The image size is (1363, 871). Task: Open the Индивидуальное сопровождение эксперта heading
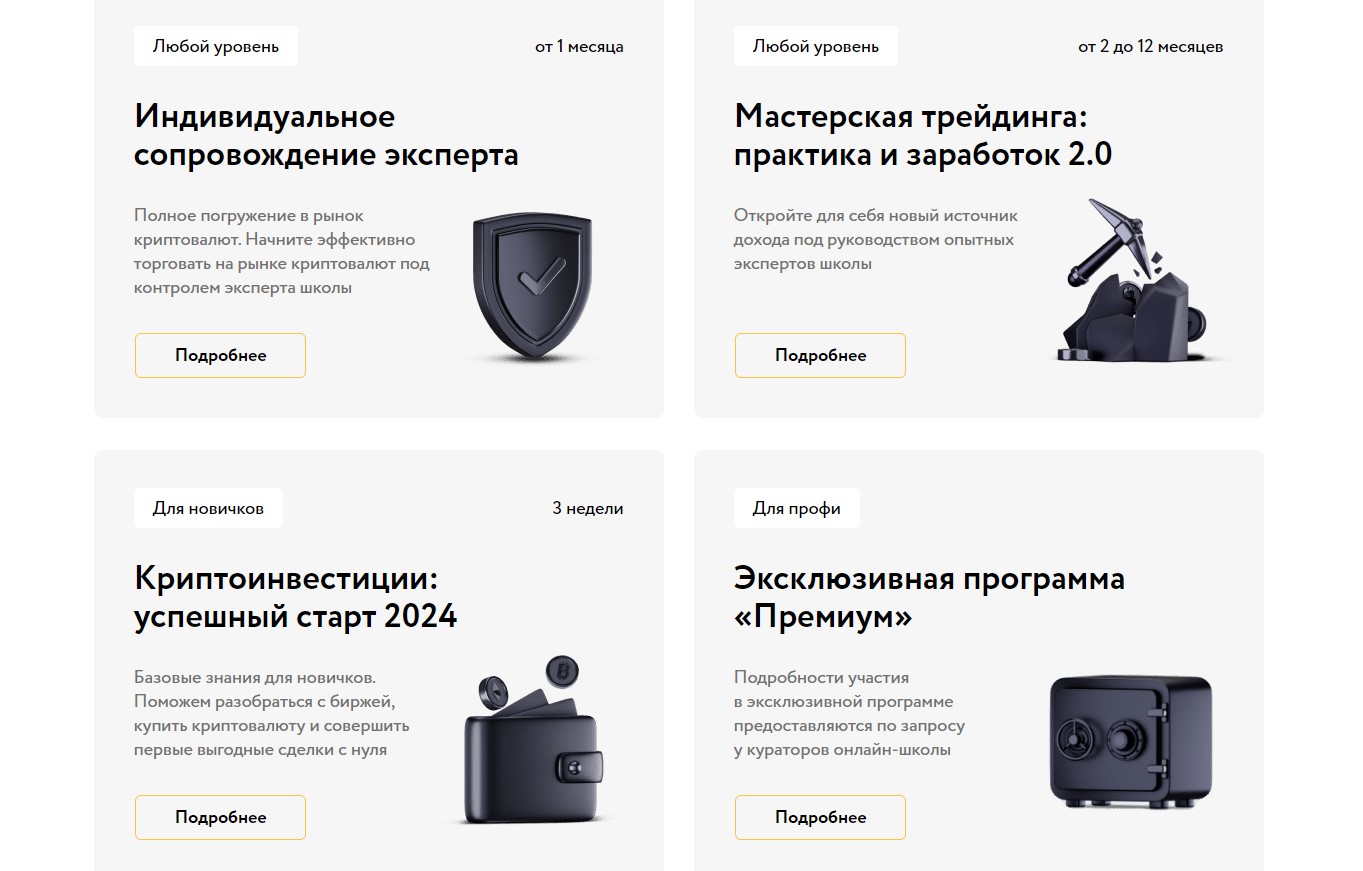(x=326, y=135)
